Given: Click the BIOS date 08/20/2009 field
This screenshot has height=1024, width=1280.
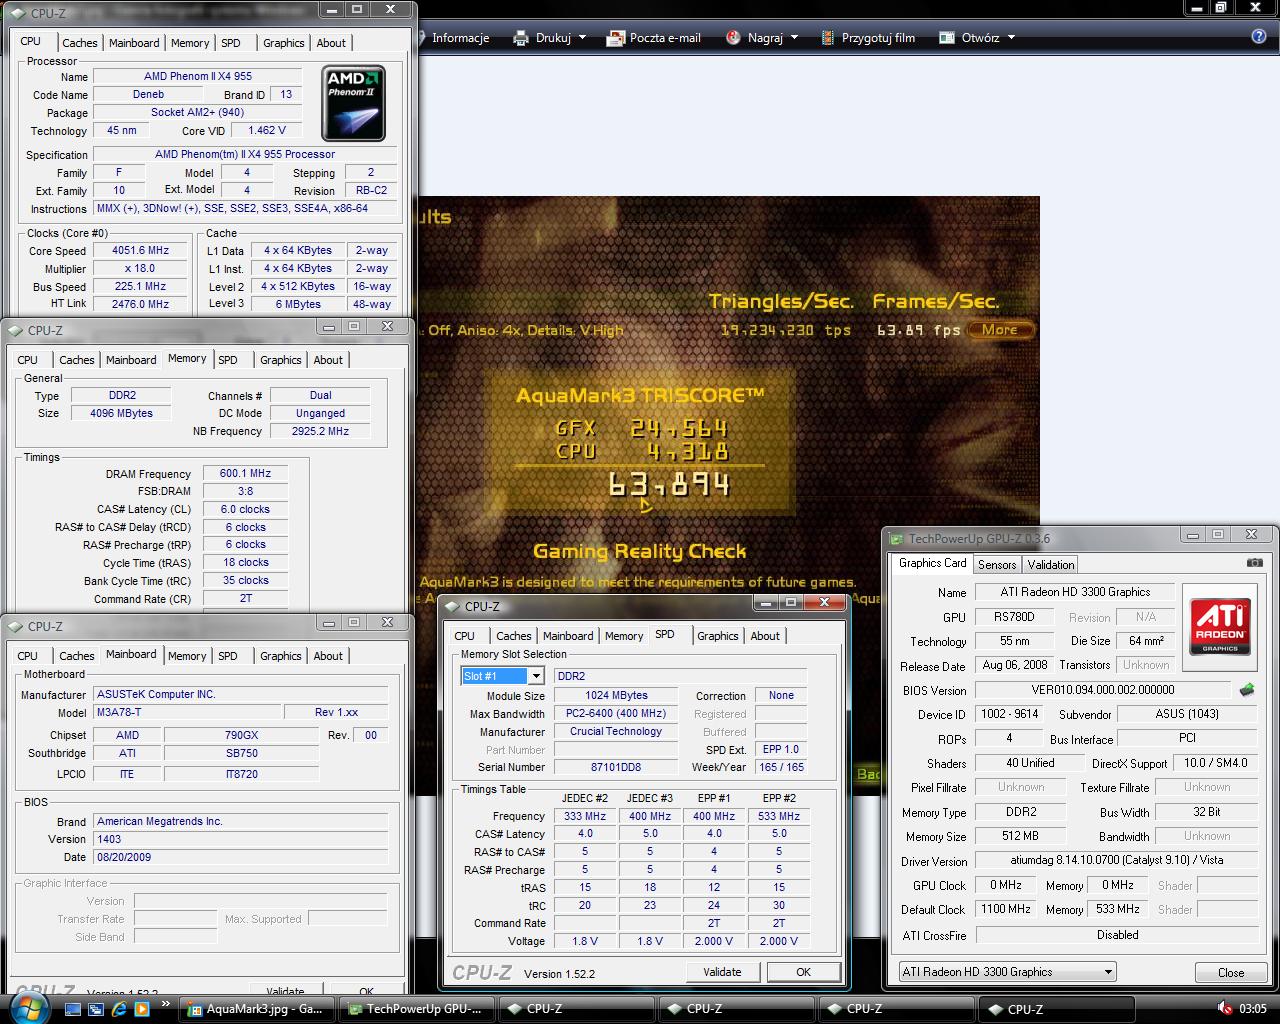Looking at the screenshot, I should click(240, 858).
